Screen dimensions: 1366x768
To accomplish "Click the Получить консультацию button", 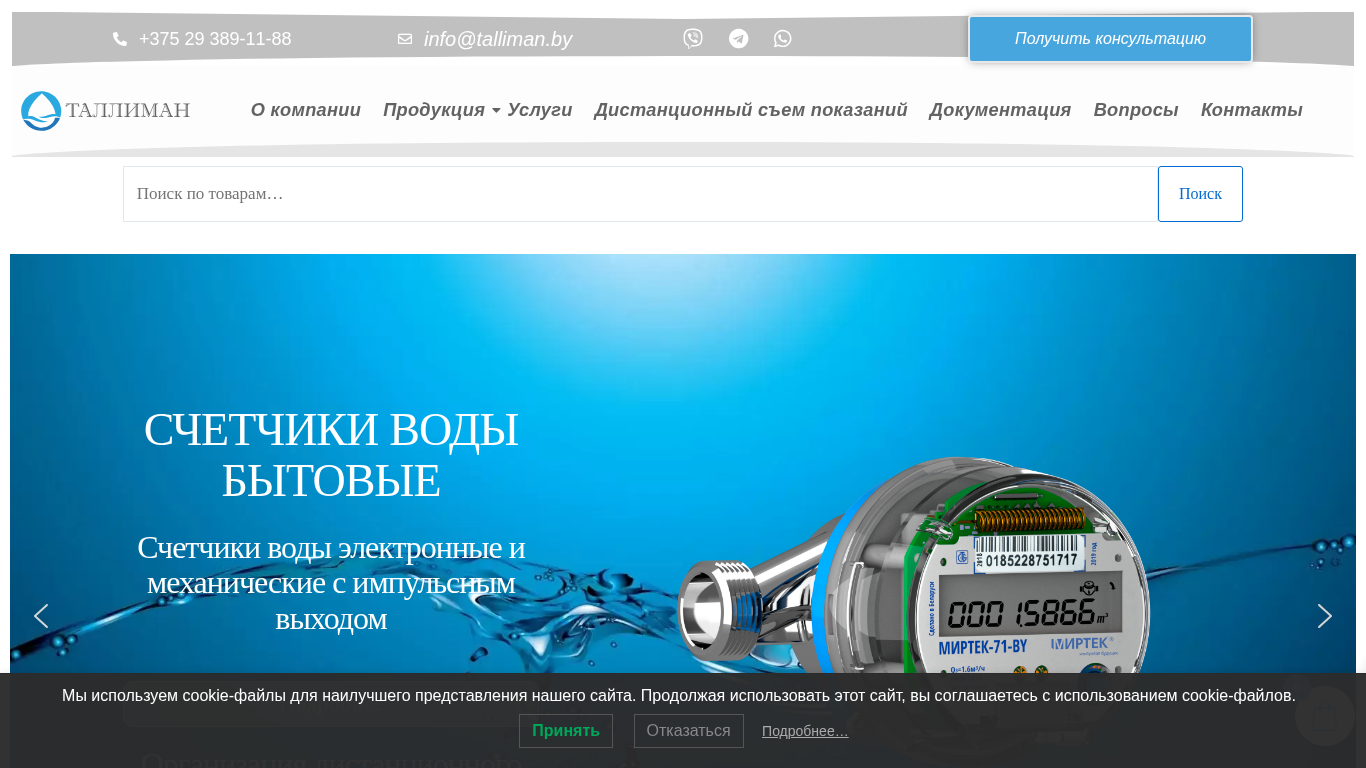I will (x=1110, y=39).
